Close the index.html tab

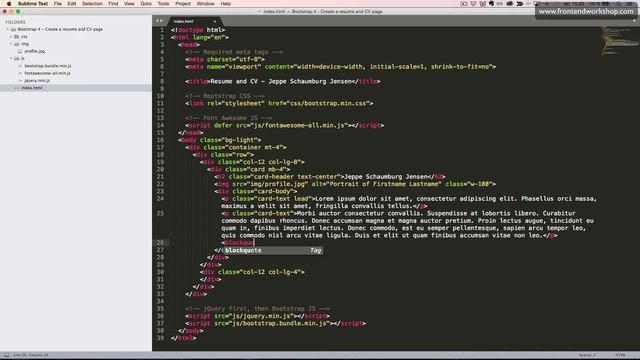215,21
